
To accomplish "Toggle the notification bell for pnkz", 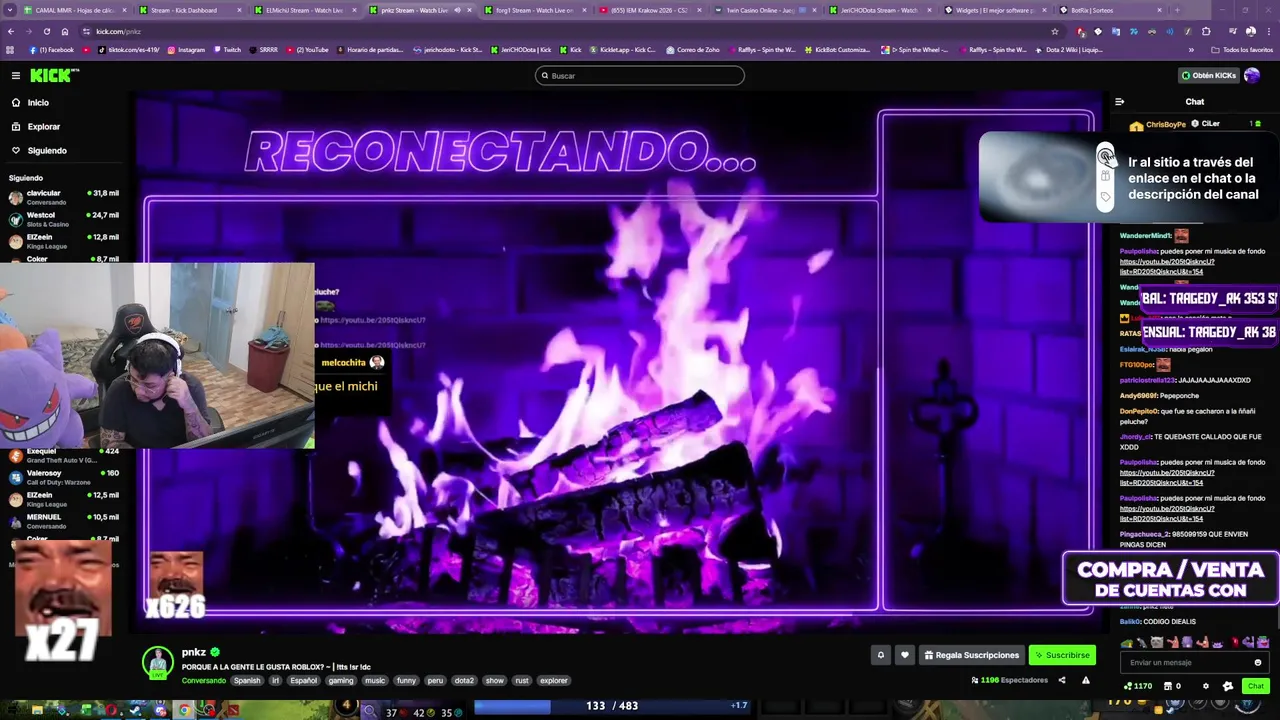I will pos(881,655).
